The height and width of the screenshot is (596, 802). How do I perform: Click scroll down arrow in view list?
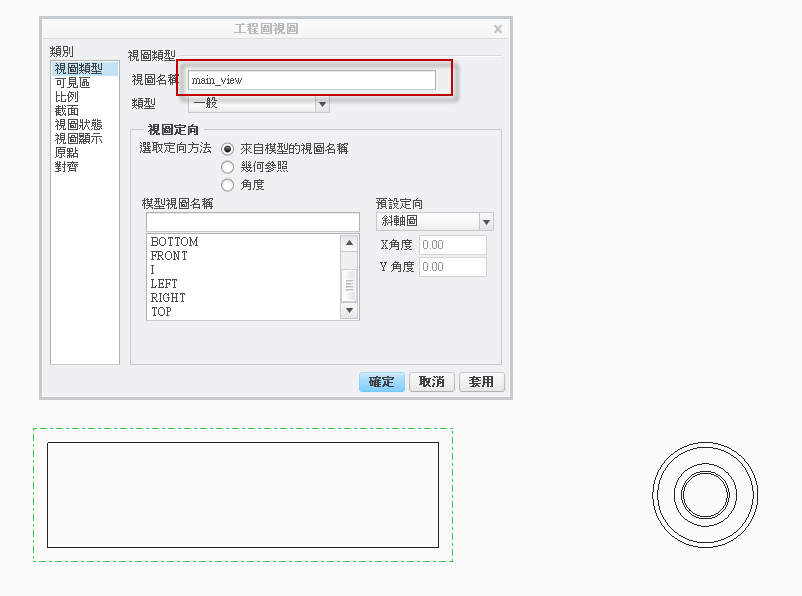[x=349, y=311]
